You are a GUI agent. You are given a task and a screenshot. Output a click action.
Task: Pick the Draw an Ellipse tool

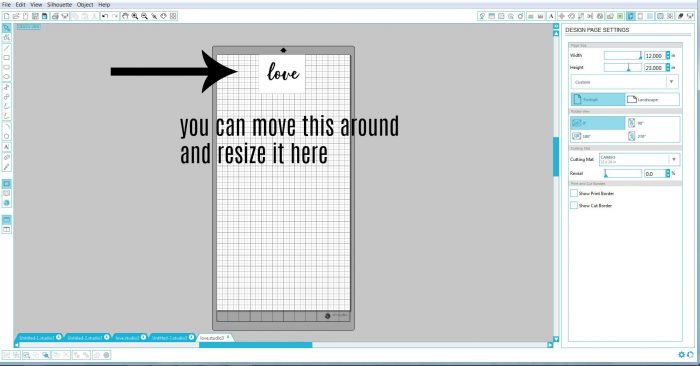6,77
